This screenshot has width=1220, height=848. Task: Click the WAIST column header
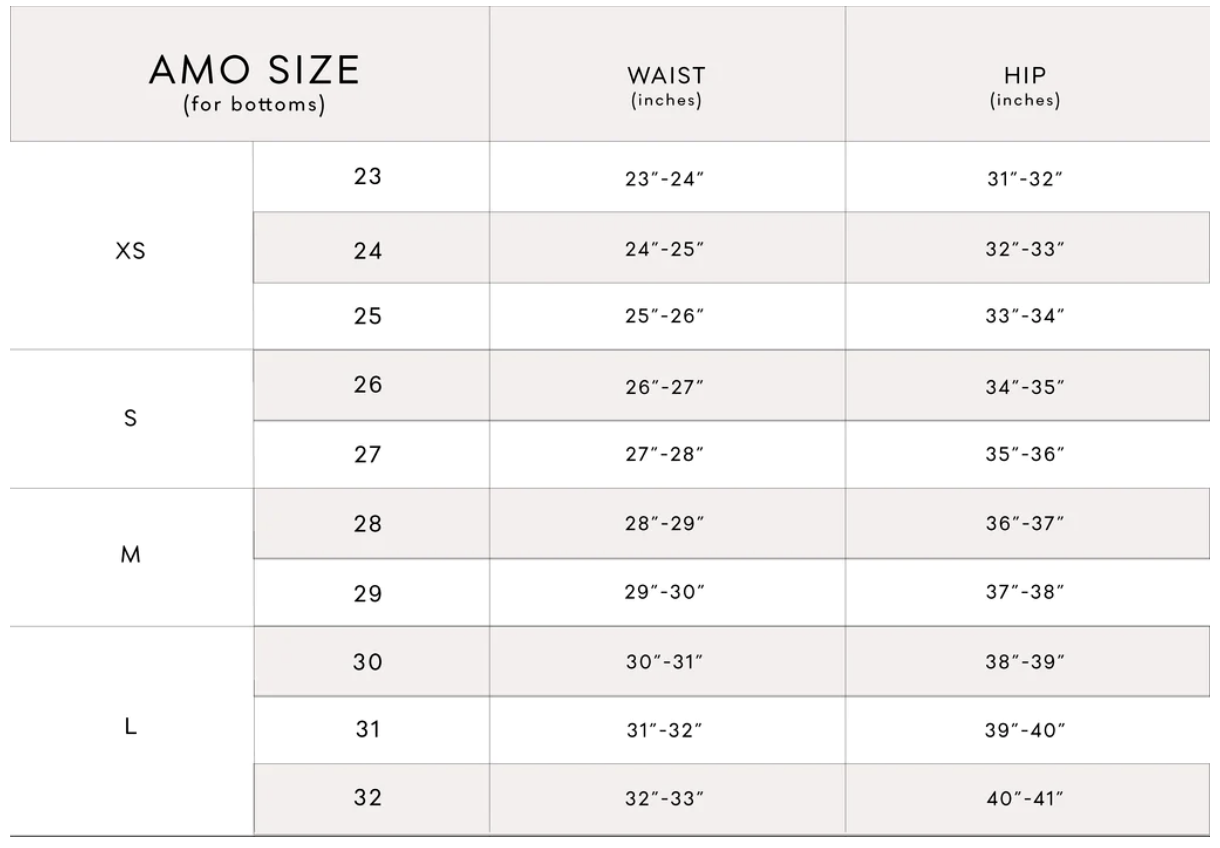coord(666,86)
